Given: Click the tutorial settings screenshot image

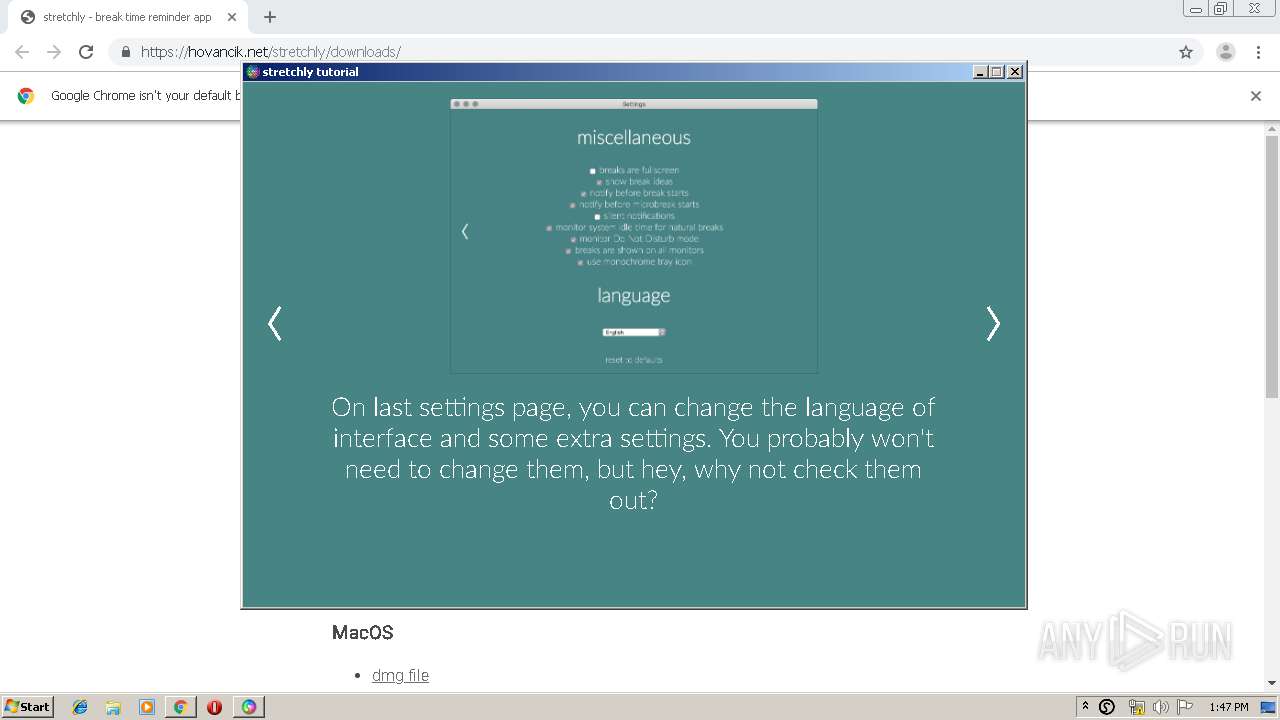Looking at the screenshot, I should coord(634,236).
